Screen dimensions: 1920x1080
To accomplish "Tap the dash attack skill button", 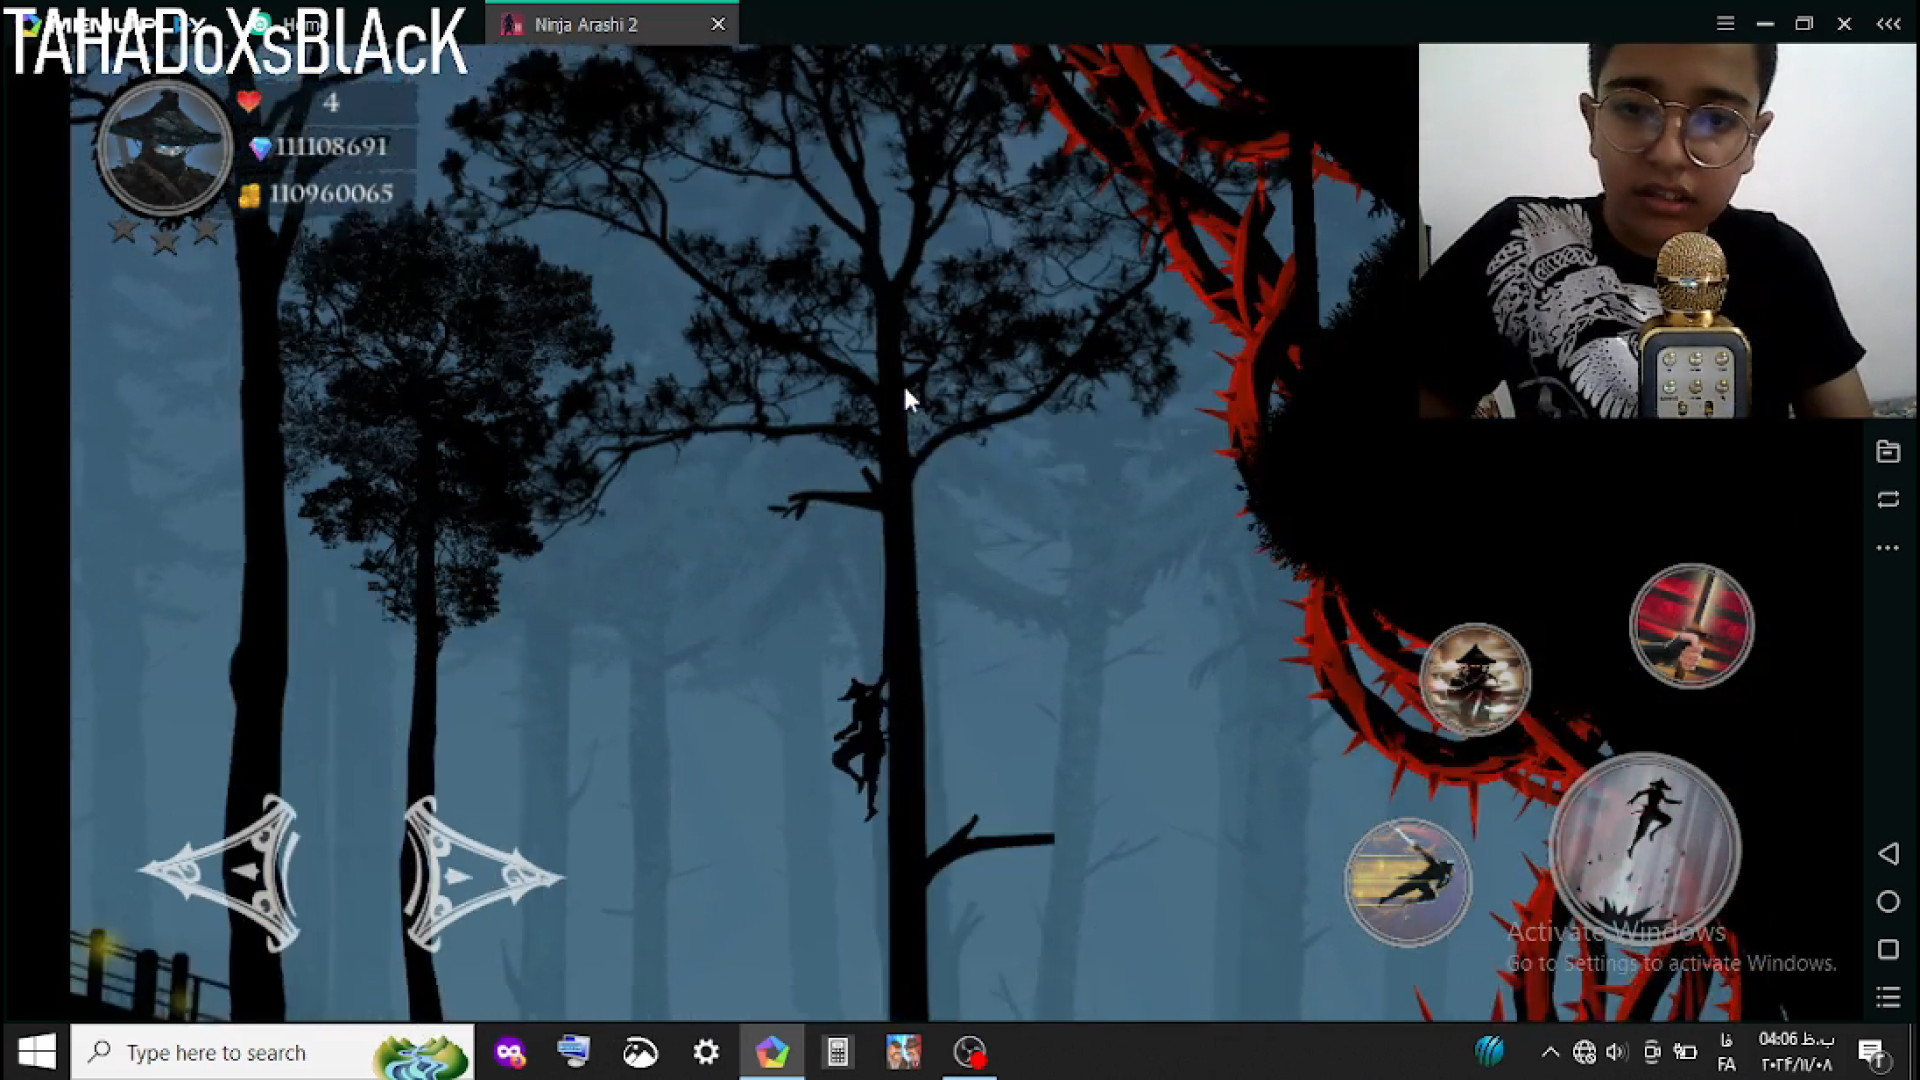I will tap(1407, 882).
